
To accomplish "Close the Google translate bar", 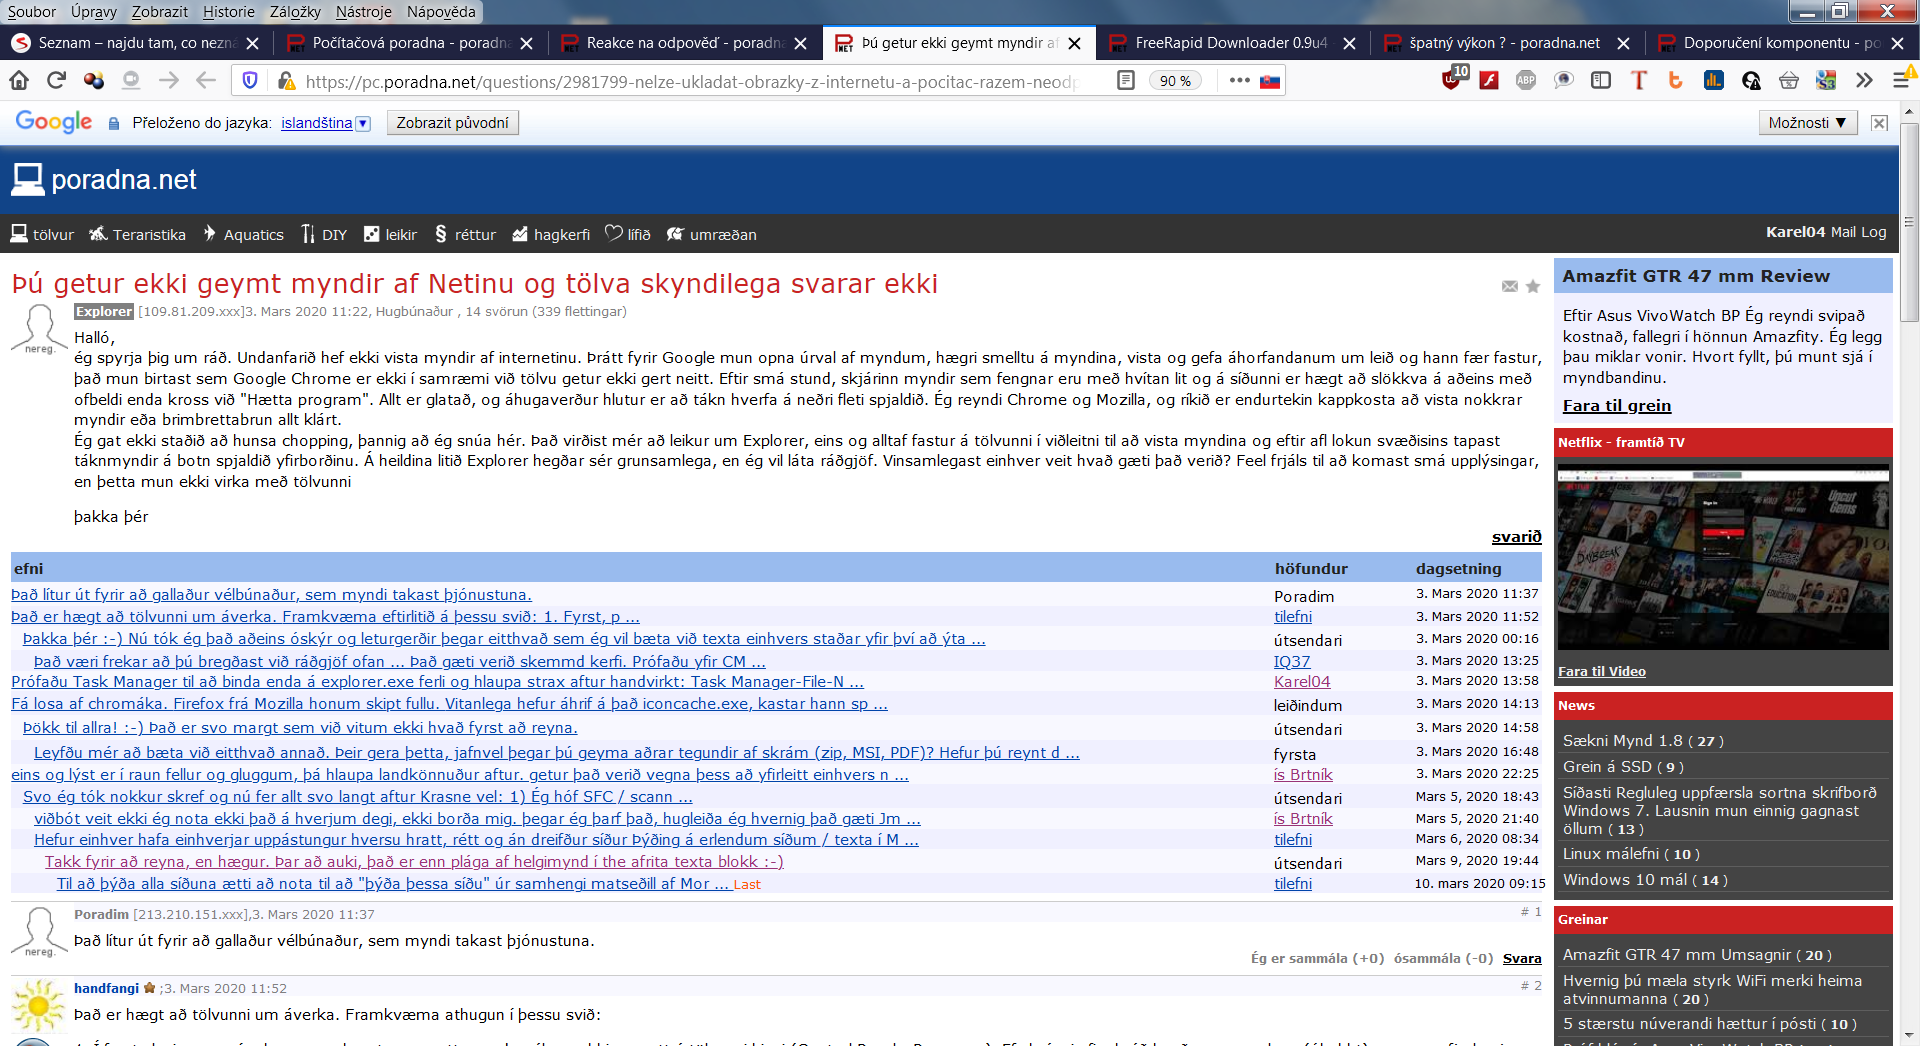I will coord(1880,123).
